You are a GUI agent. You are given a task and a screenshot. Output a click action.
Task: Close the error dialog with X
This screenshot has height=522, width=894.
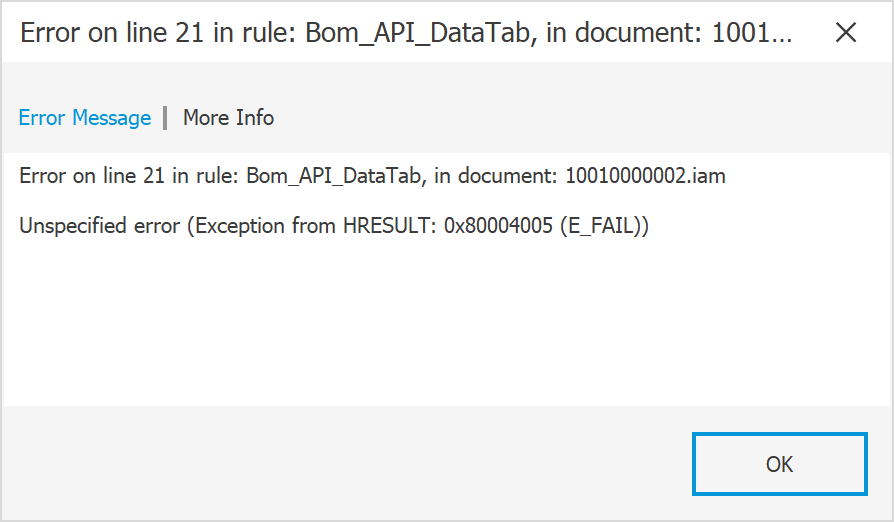point(845,33)
